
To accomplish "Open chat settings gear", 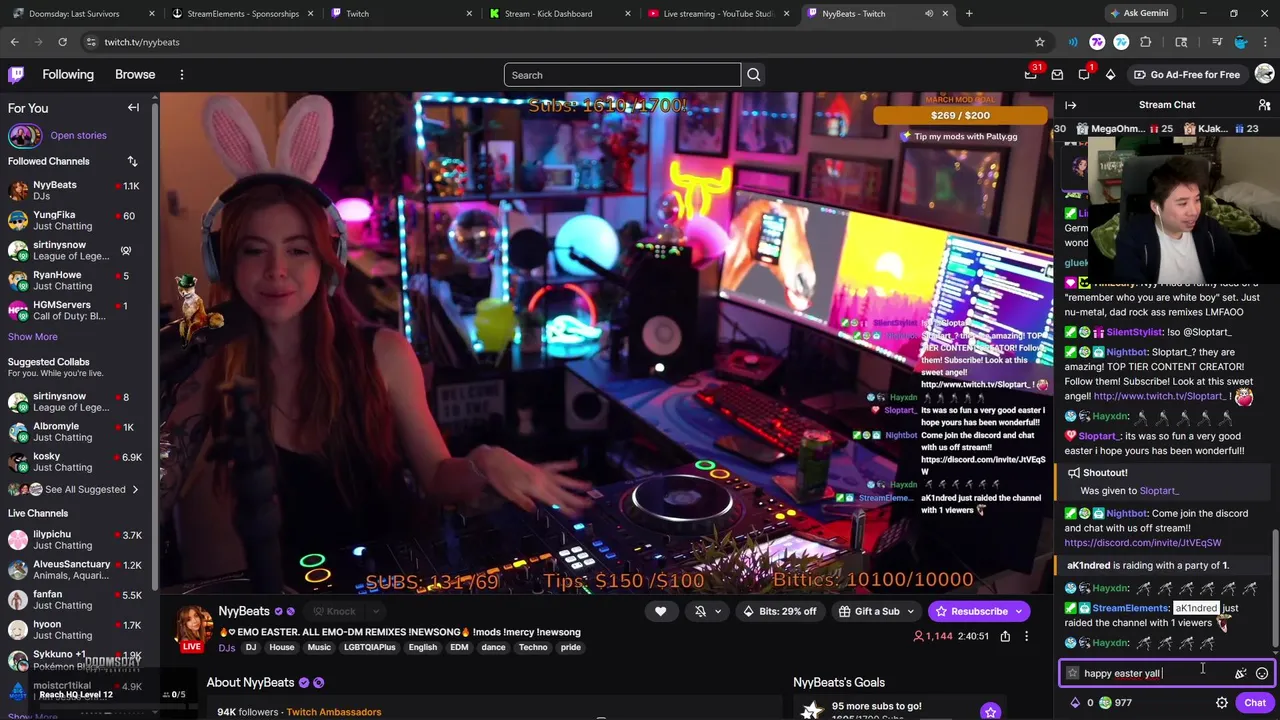I will 1221,703.
